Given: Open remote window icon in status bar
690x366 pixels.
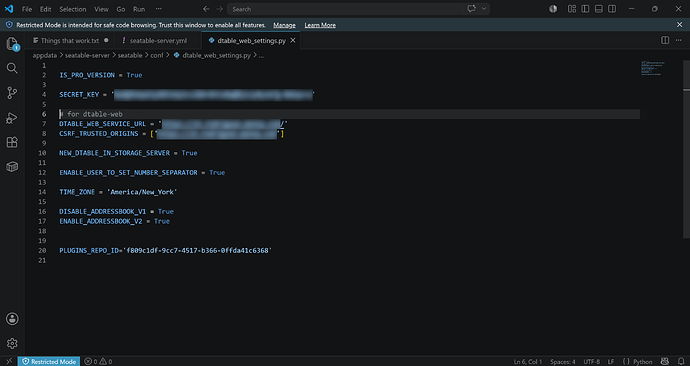Looking at the screenshot, I should coord(9,361).
